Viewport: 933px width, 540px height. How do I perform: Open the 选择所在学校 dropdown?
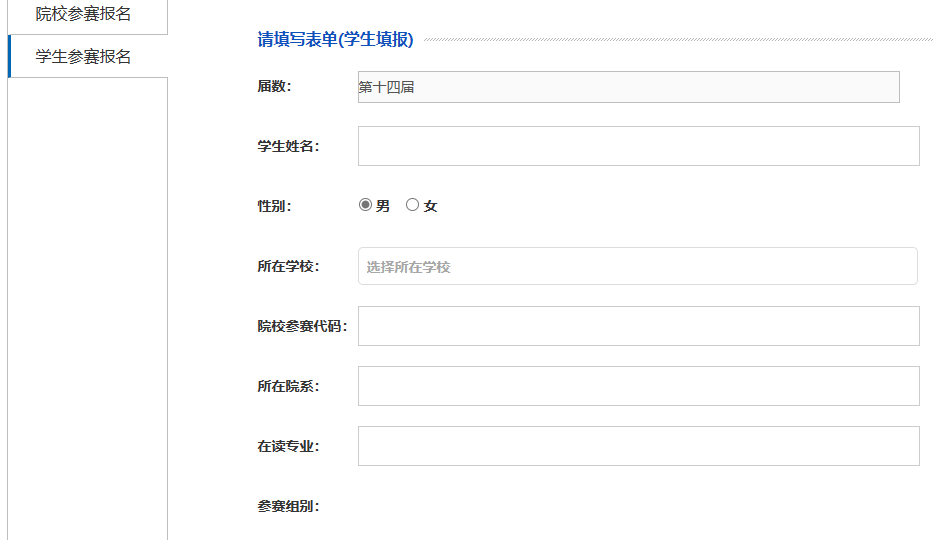click(637, 266)
